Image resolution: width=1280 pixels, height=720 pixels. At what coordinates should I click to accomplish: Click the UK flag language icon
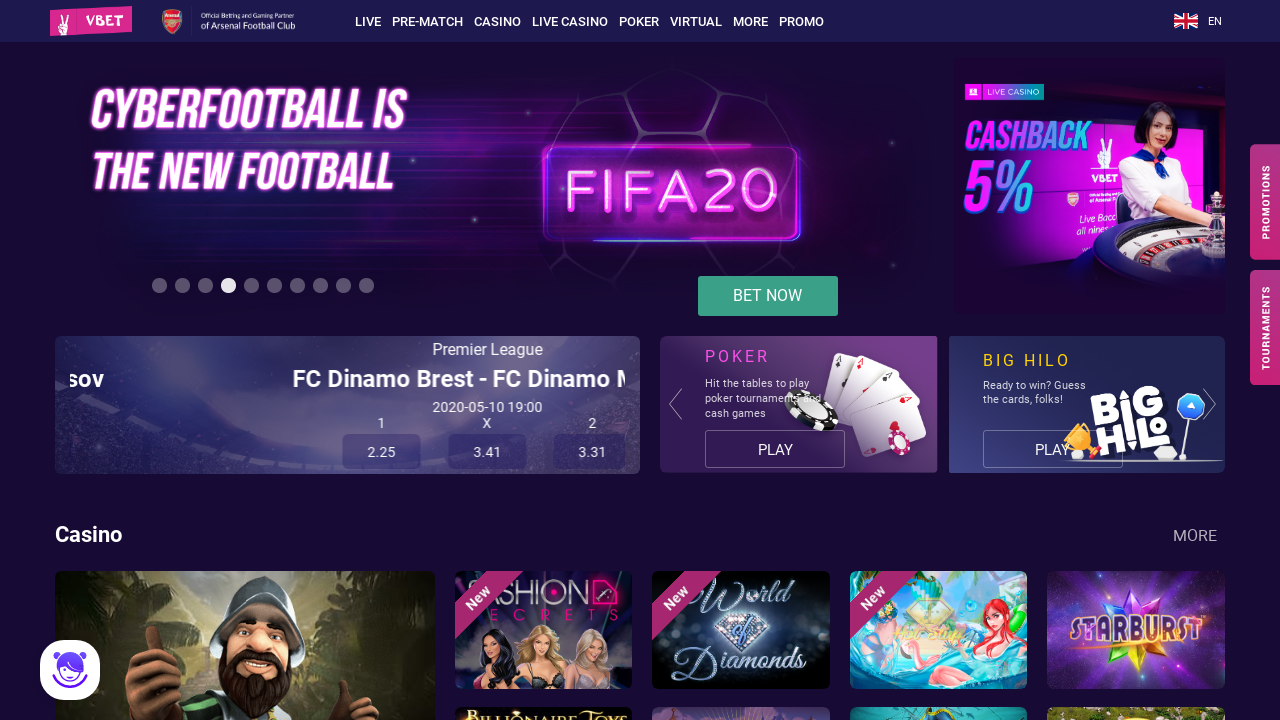(1186, 21)
